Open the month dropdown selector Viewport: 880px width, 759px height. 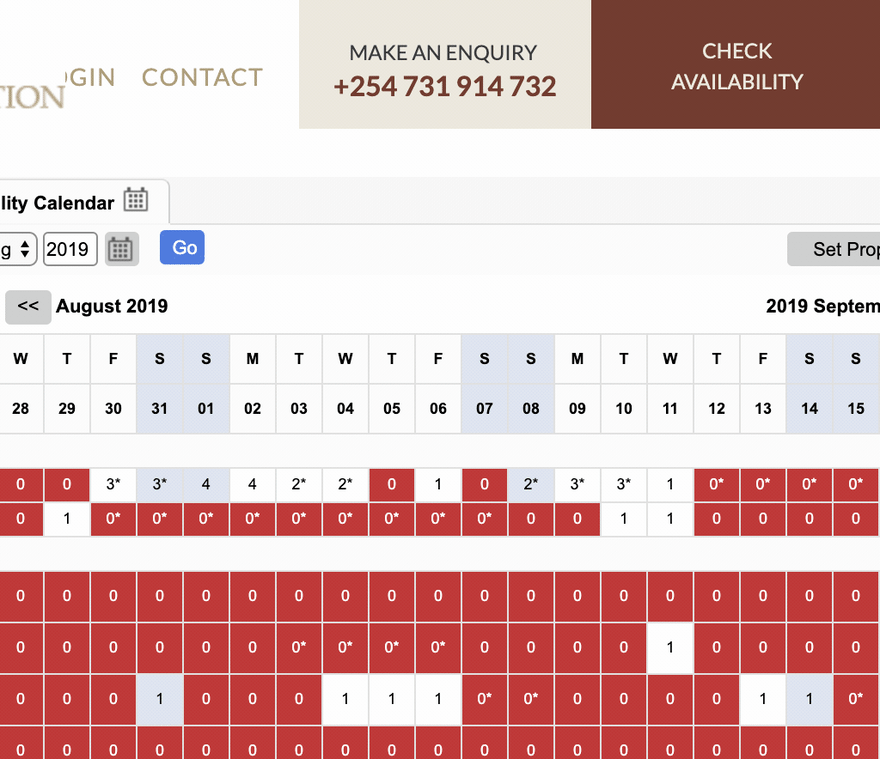click(x=18, y=249)
